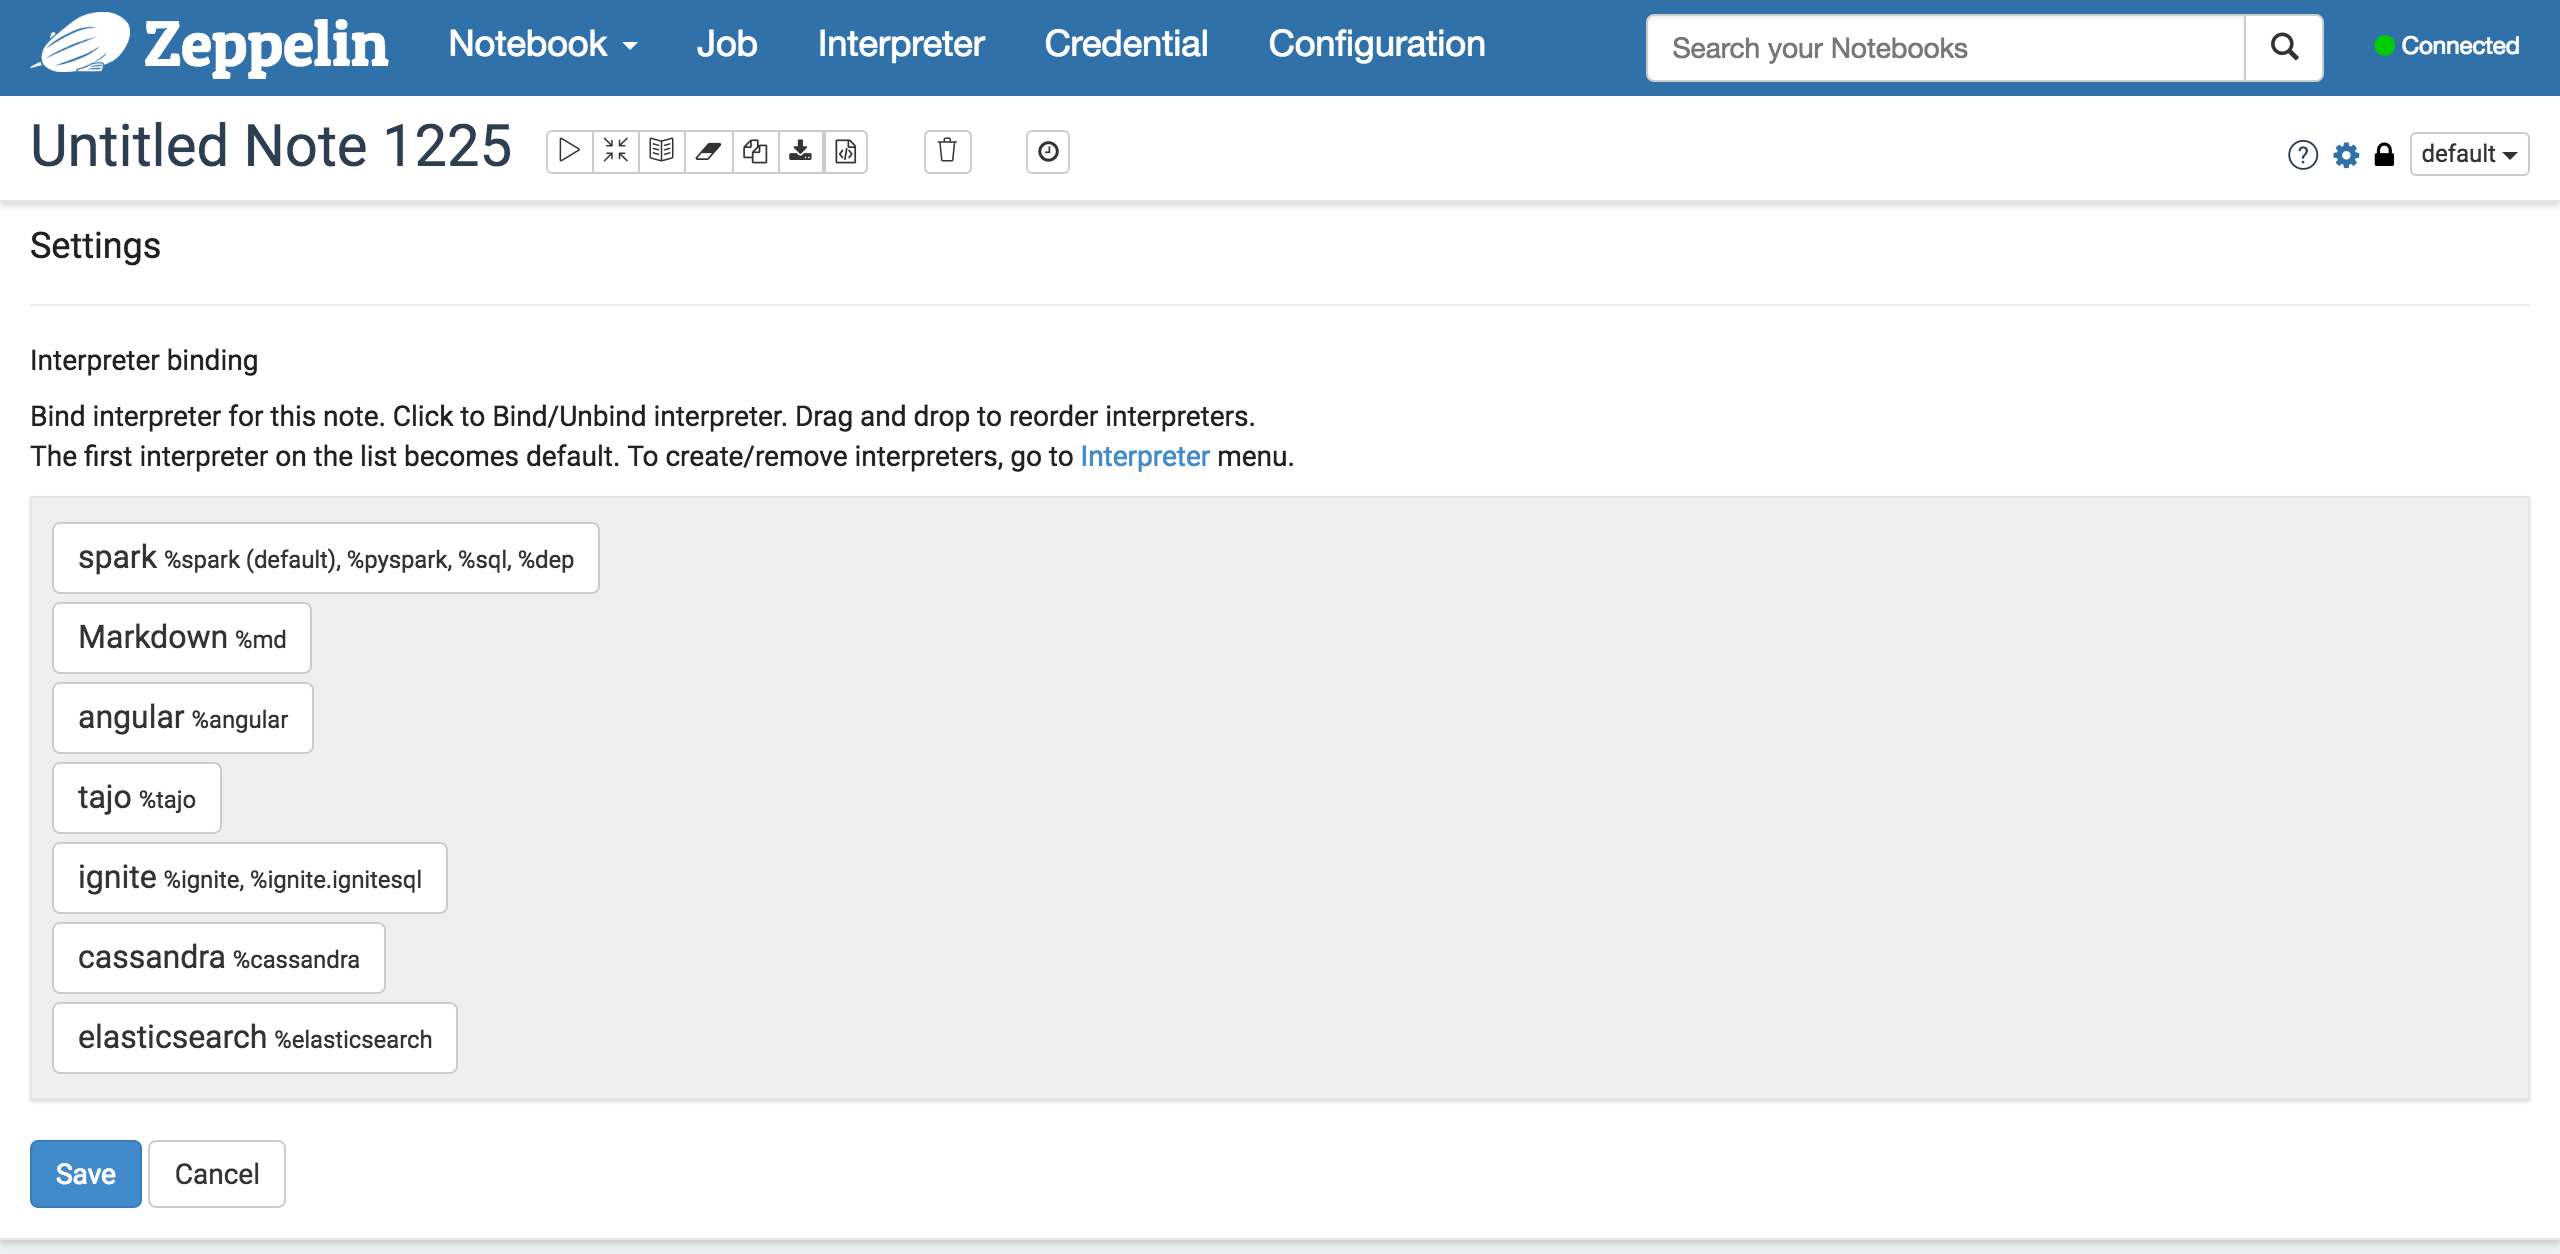
Task: Export the note with the download icon
Action: (x=801, y=152)
